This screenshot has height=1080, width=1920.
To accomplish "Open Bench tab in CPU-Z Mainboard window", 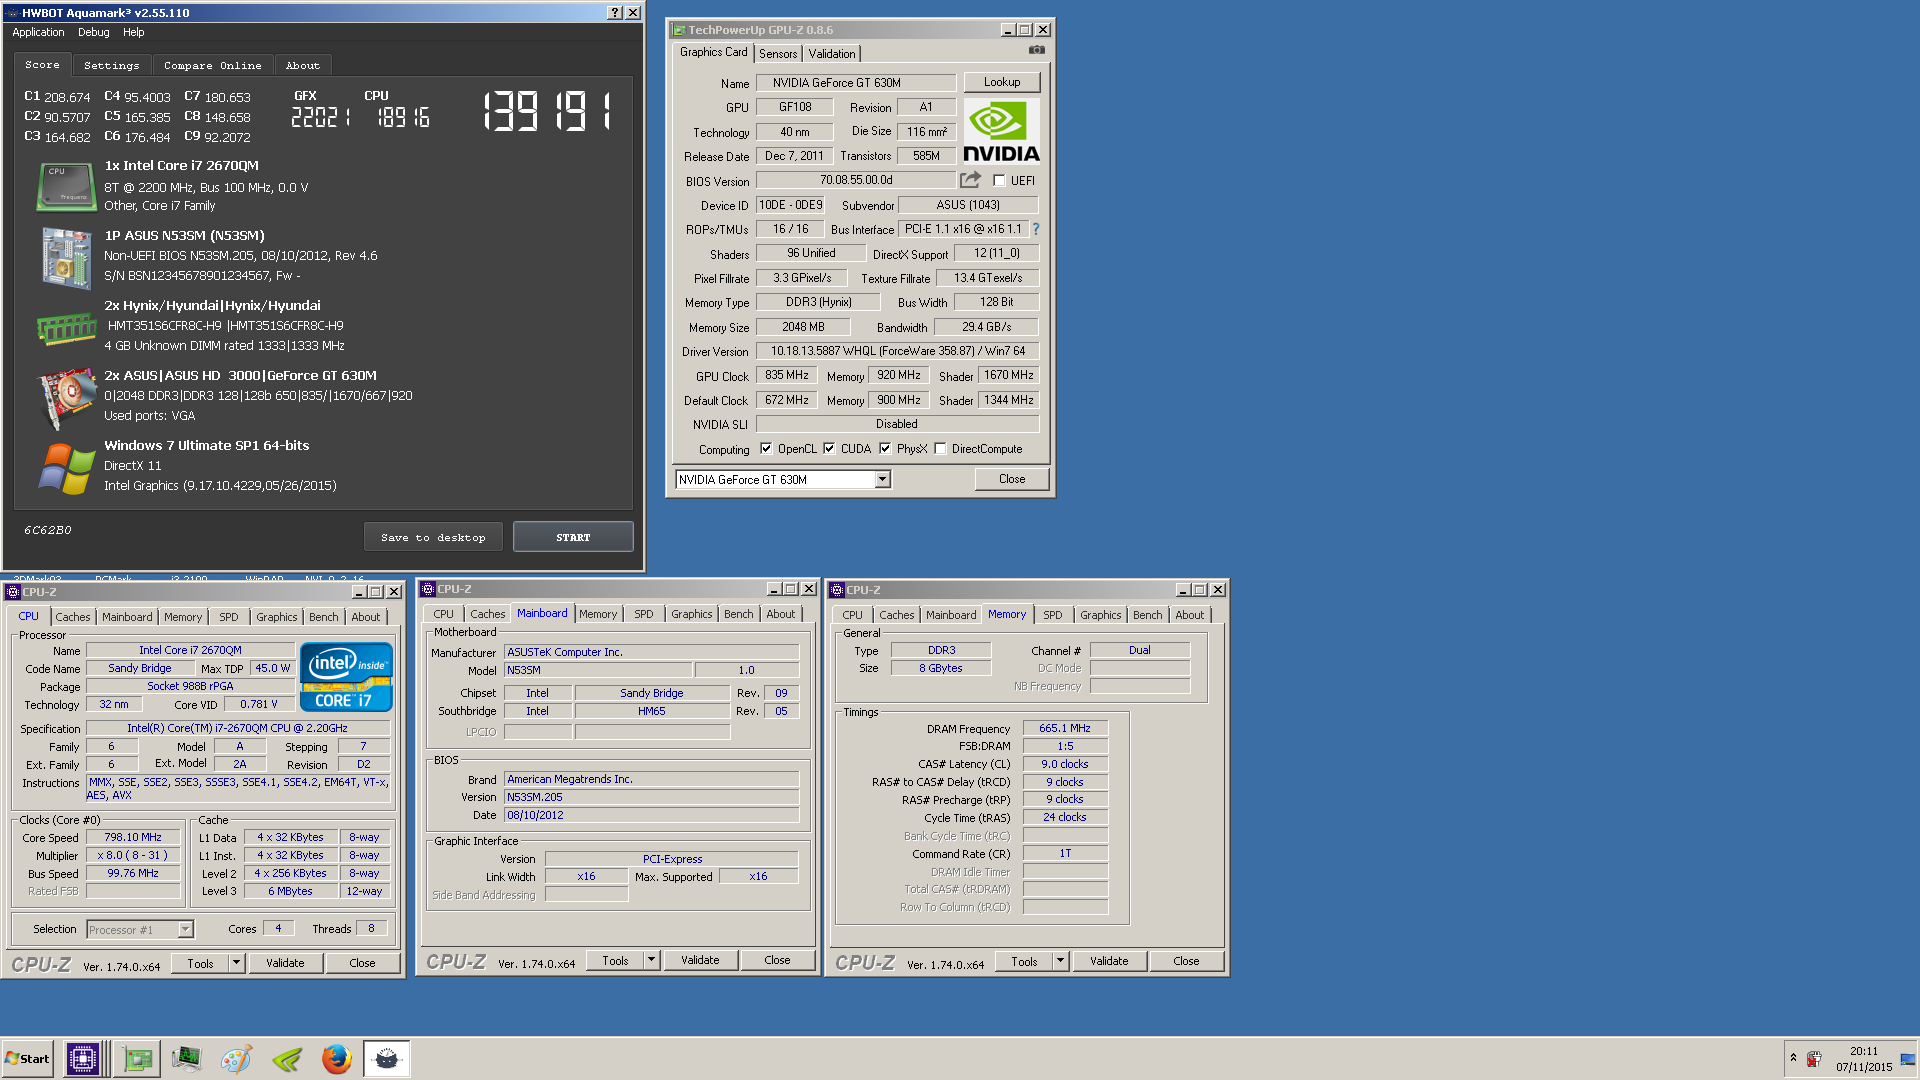I will point(739,614).
